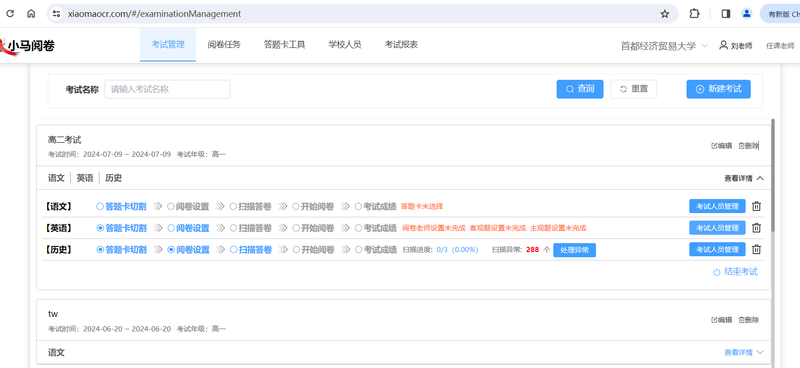Bookmark this page with star icon

pyautogui.click(x=664, y=14)
